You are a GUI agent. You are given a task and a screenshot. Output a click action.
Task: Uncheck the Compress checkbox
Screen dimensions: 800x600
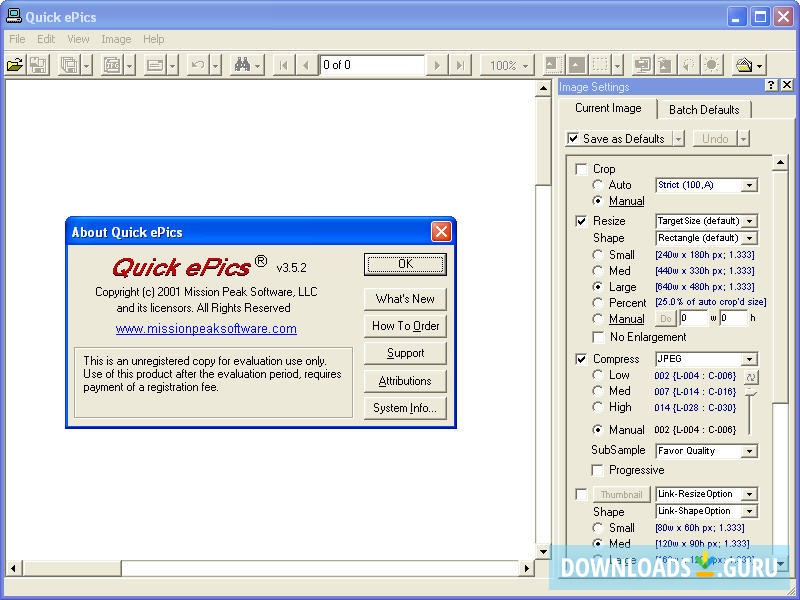581,359
